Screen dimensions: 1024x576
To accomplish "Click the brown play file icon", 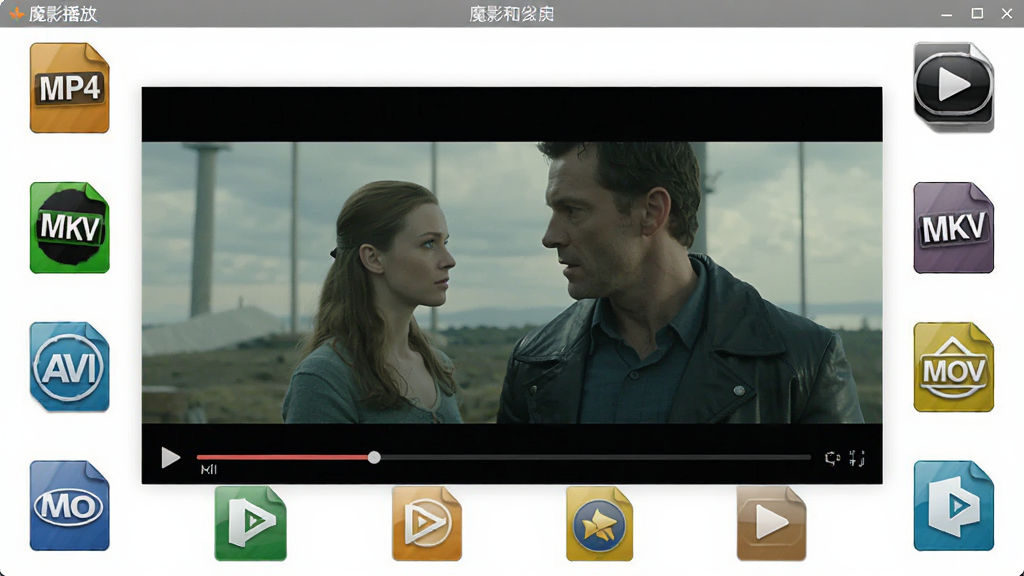I will [771, 523].
